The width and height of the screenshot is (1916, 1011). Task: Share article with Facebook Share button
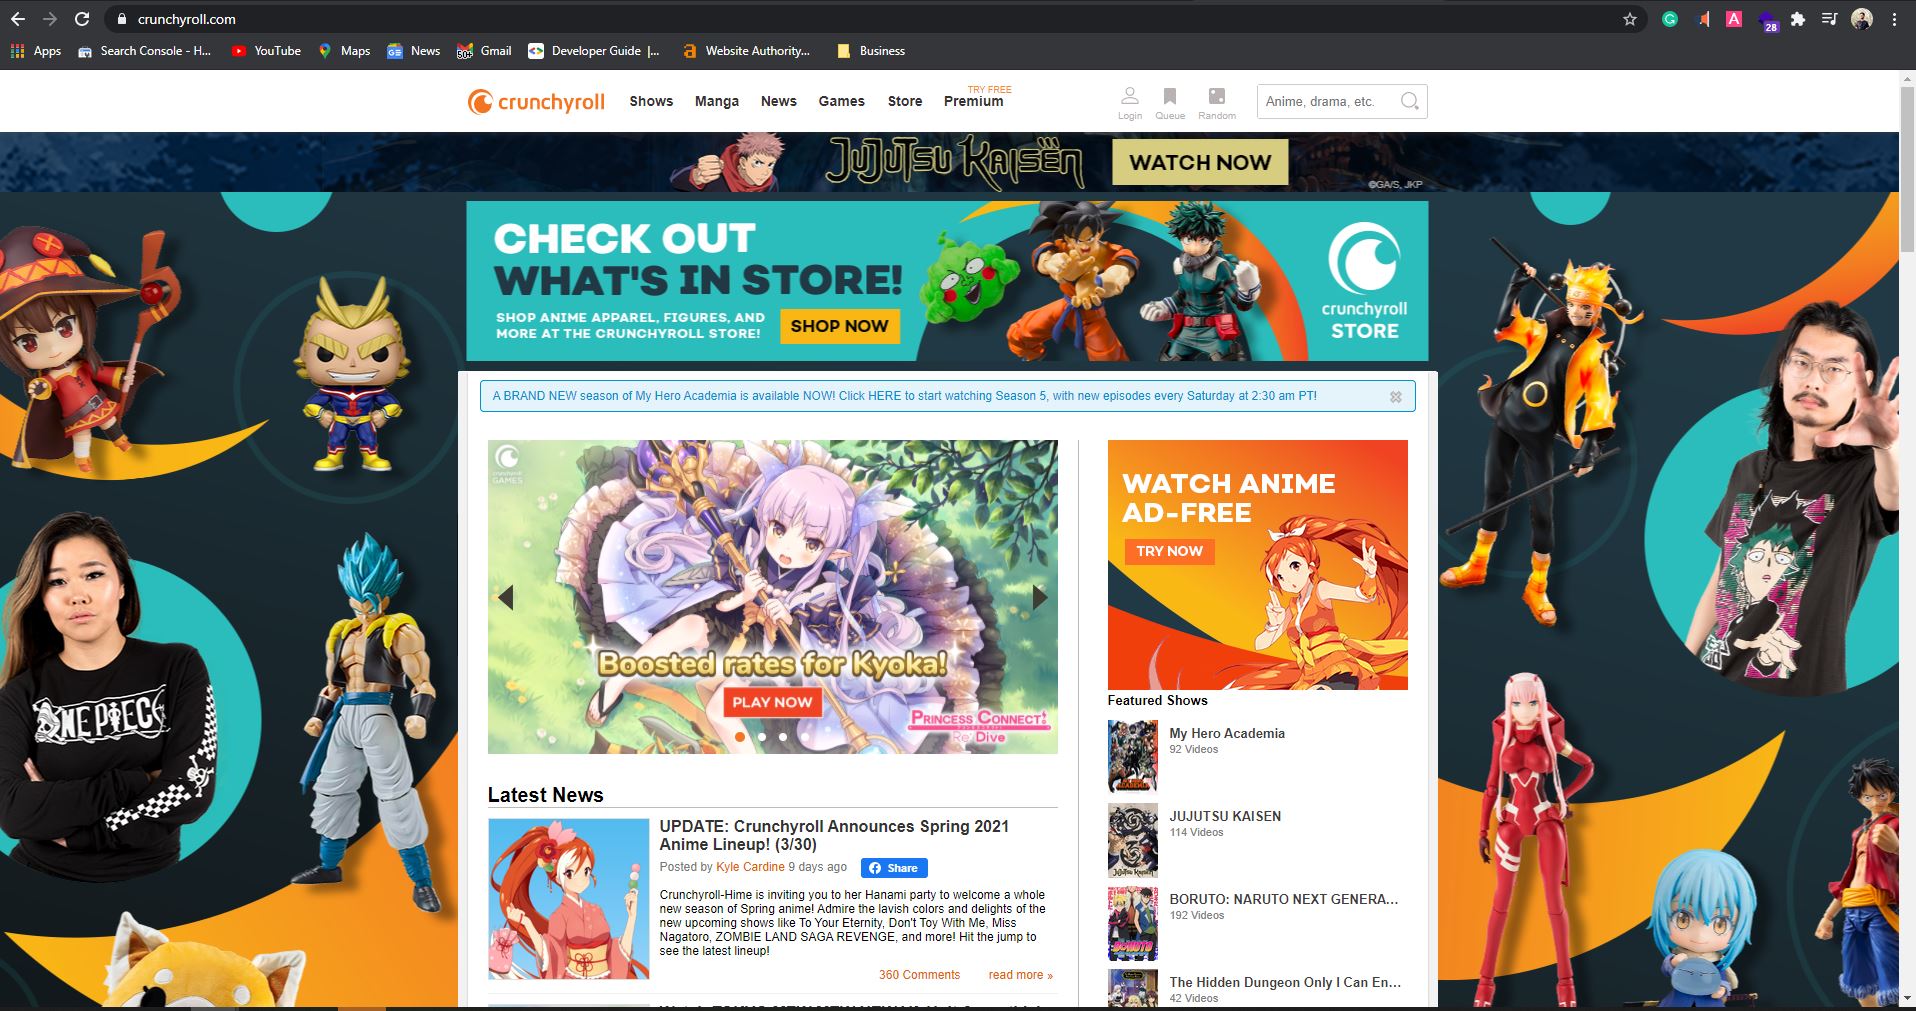coord(894,868)
